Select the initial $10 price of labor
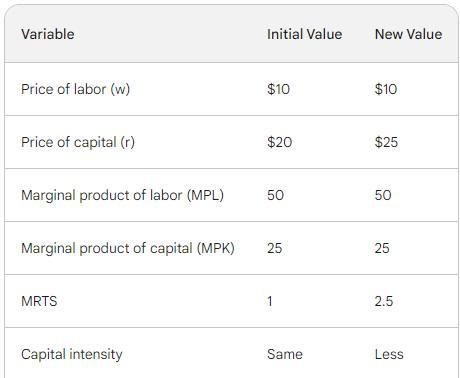460x378 pixels. point(278,89)
